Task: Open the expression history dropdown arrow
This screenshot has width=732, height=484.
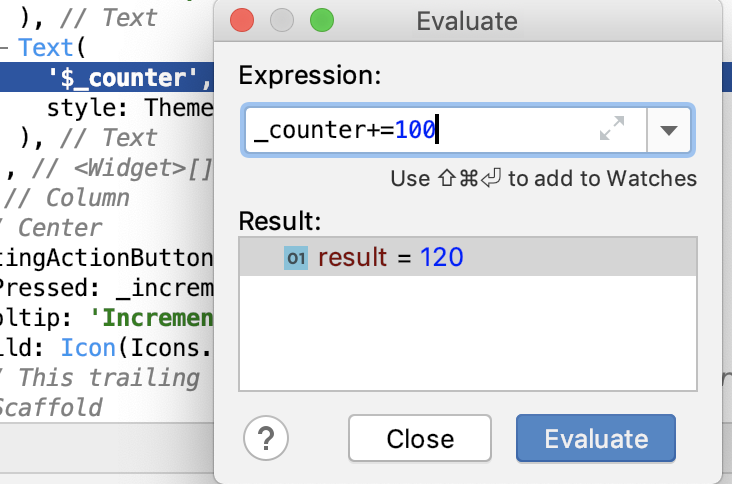Action: pyautogui.click(x=671, y=130)
